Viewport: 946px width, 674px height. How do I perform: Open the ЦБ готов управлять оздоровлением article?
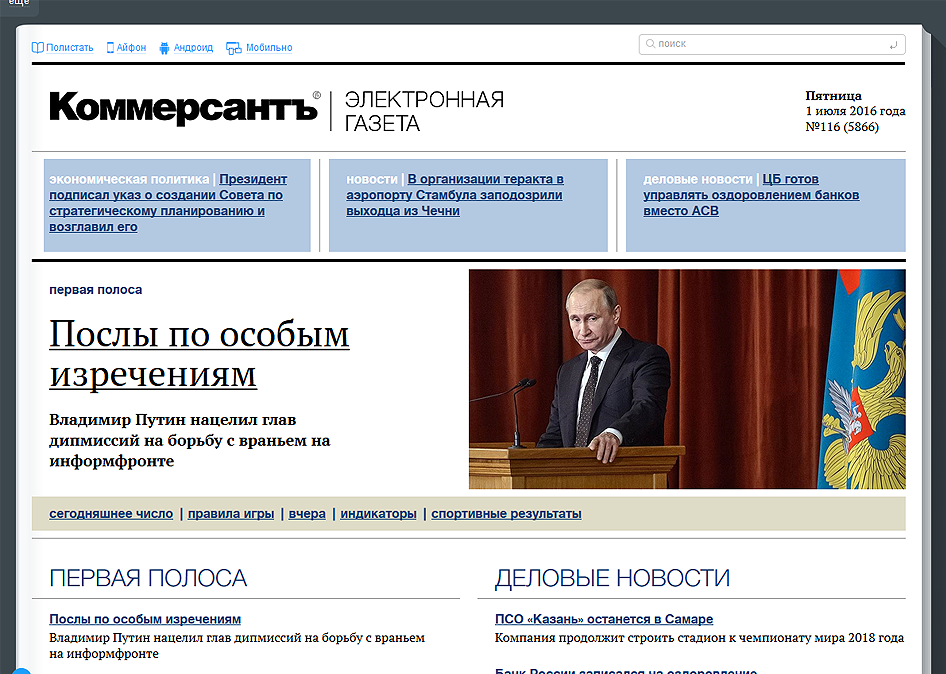point(750,195)
